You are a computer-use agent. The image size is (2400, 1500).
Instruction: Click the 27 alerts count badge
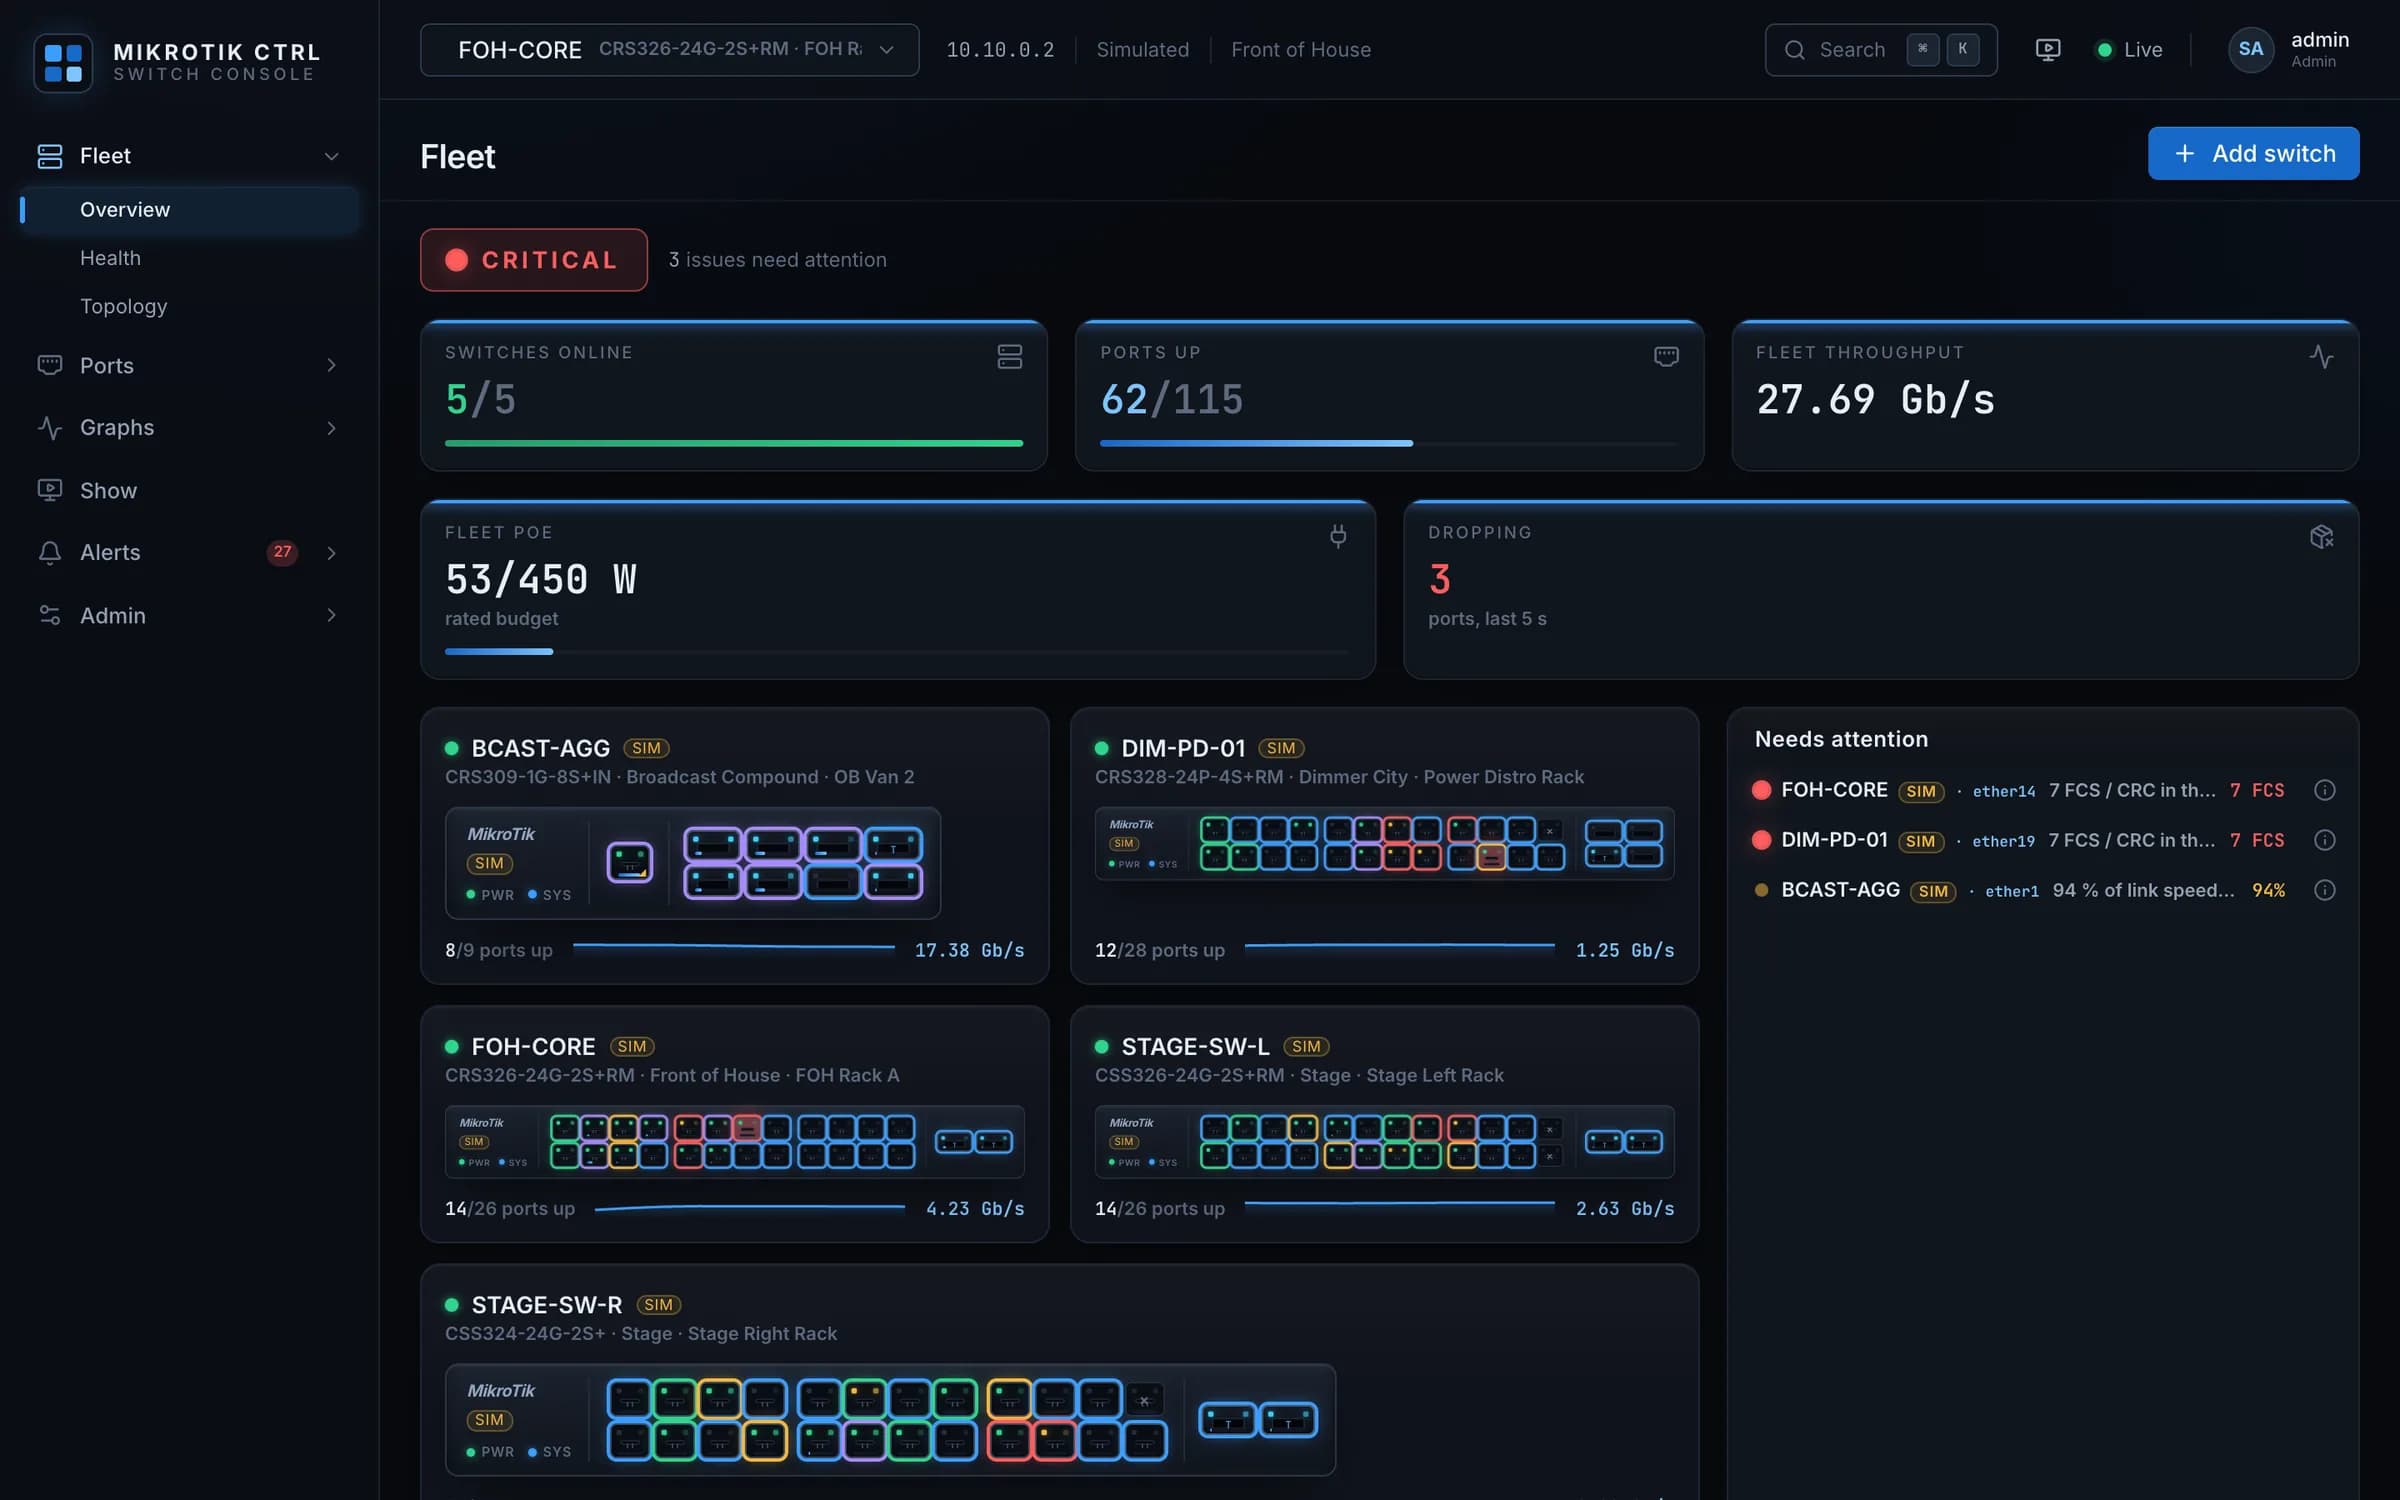click(282, 552)
